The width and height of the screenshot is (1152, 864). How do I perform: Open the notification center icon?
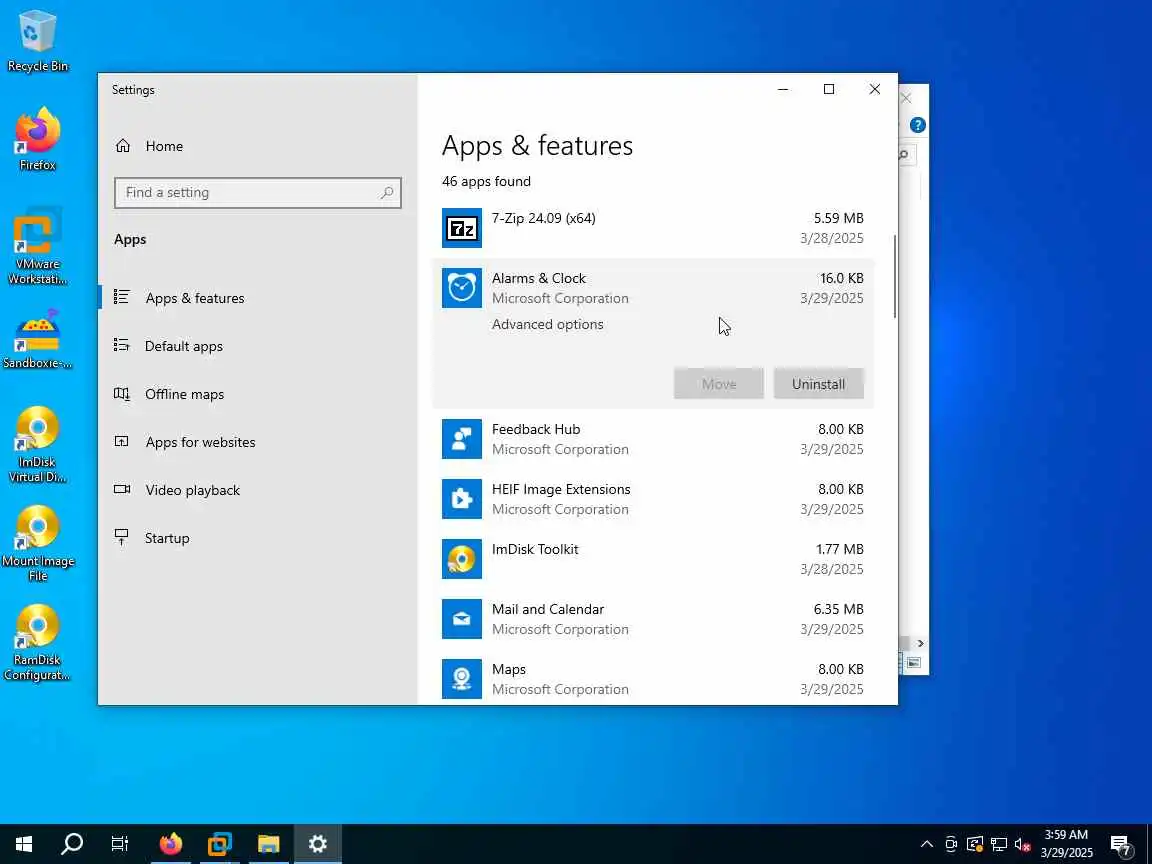(1120, 844)
